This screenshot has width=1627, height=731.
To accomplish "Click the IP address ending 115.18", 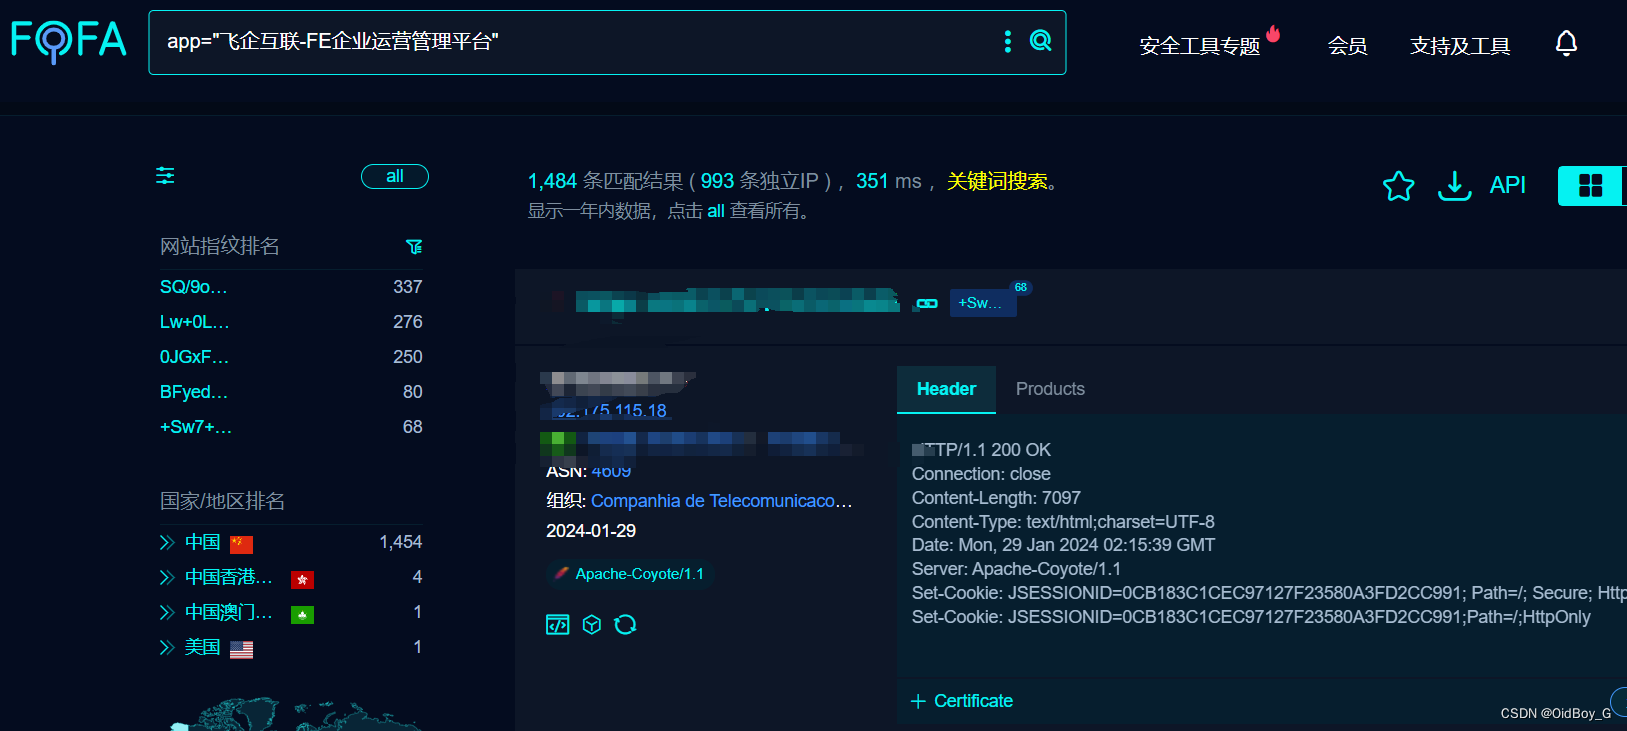I will [x=611, y=410].
